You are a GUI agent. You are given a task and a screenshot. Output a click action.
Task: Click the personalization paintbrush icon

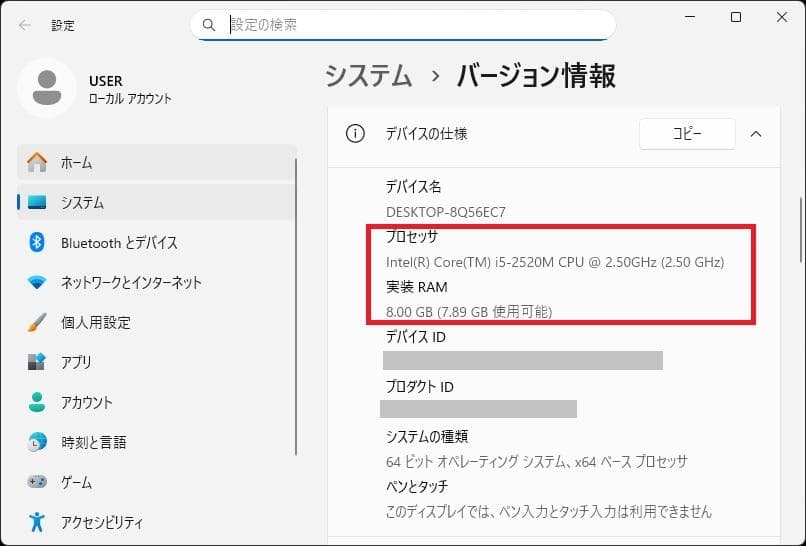(x=37, y=322)
